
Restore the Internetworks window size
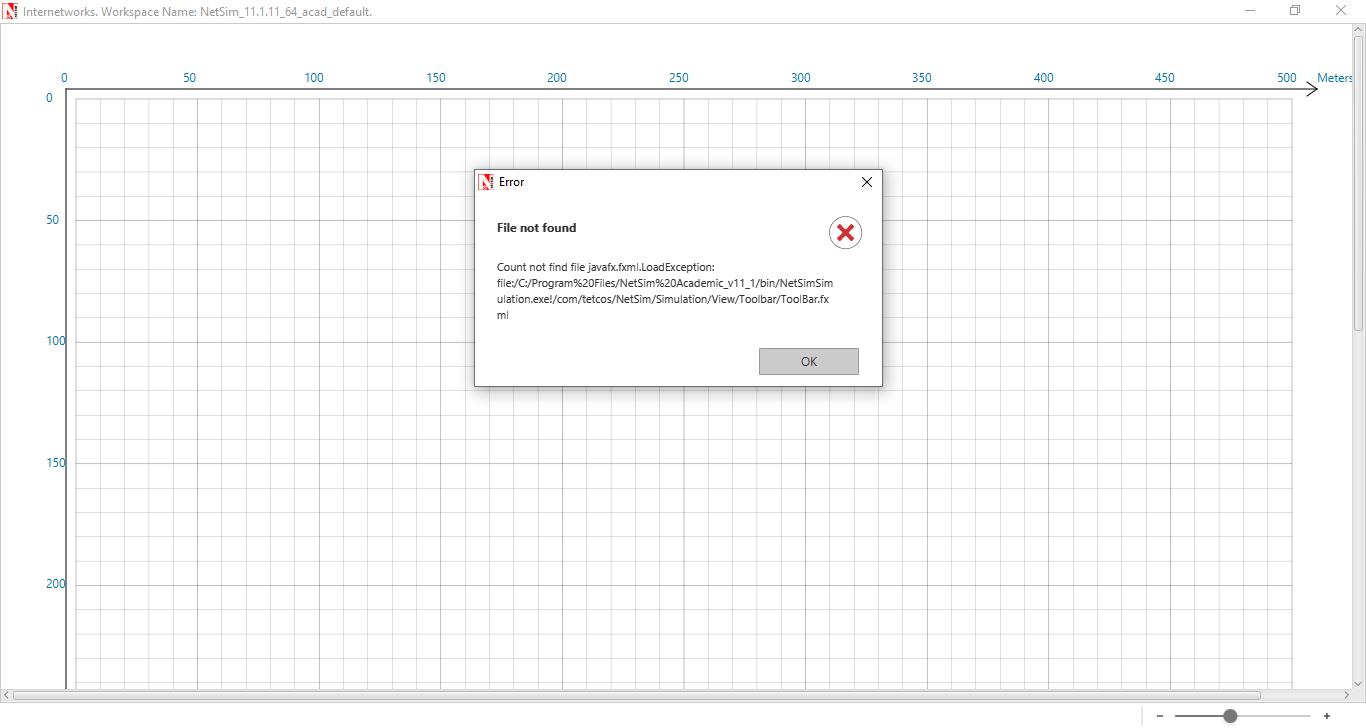coord(1295,11)
